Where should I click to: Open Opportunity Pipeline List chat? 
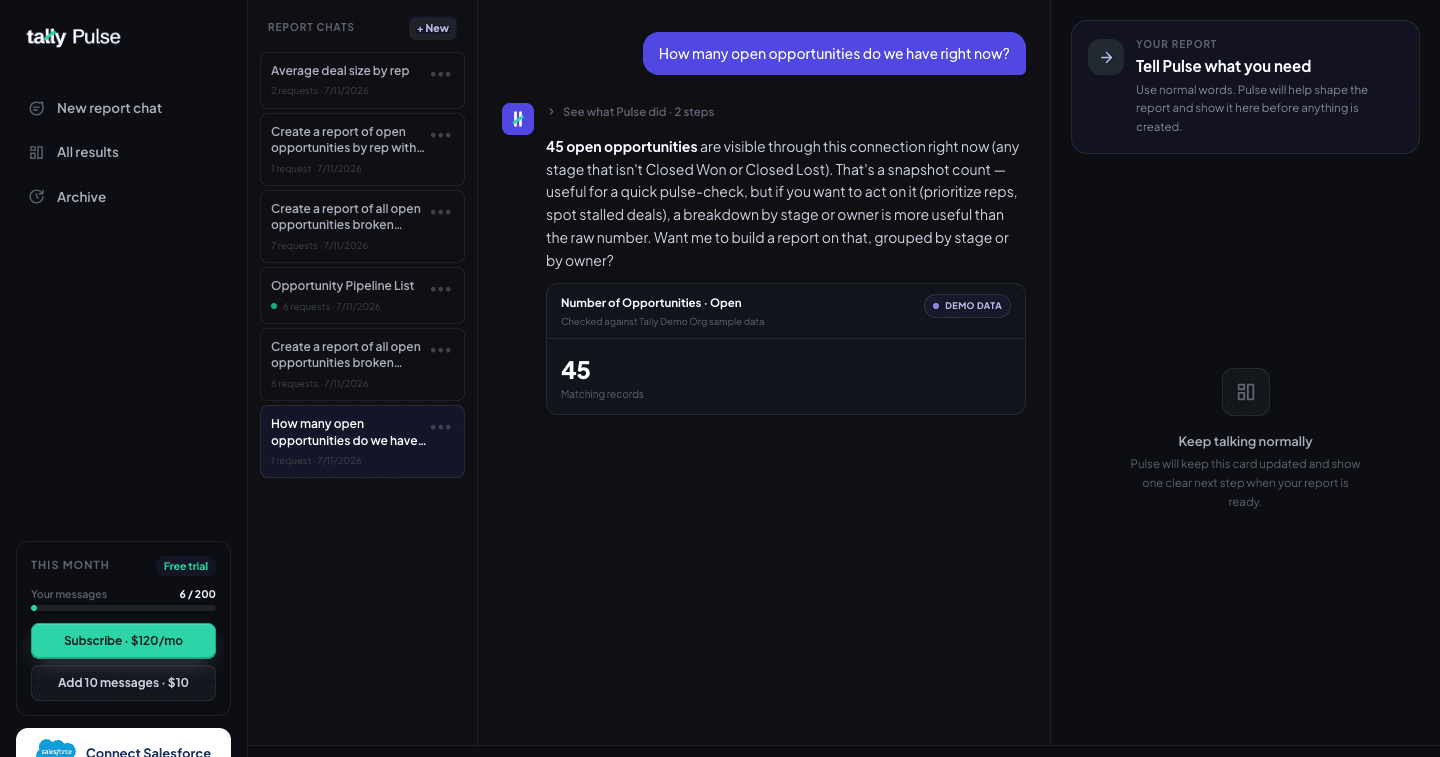pos(362,295)
